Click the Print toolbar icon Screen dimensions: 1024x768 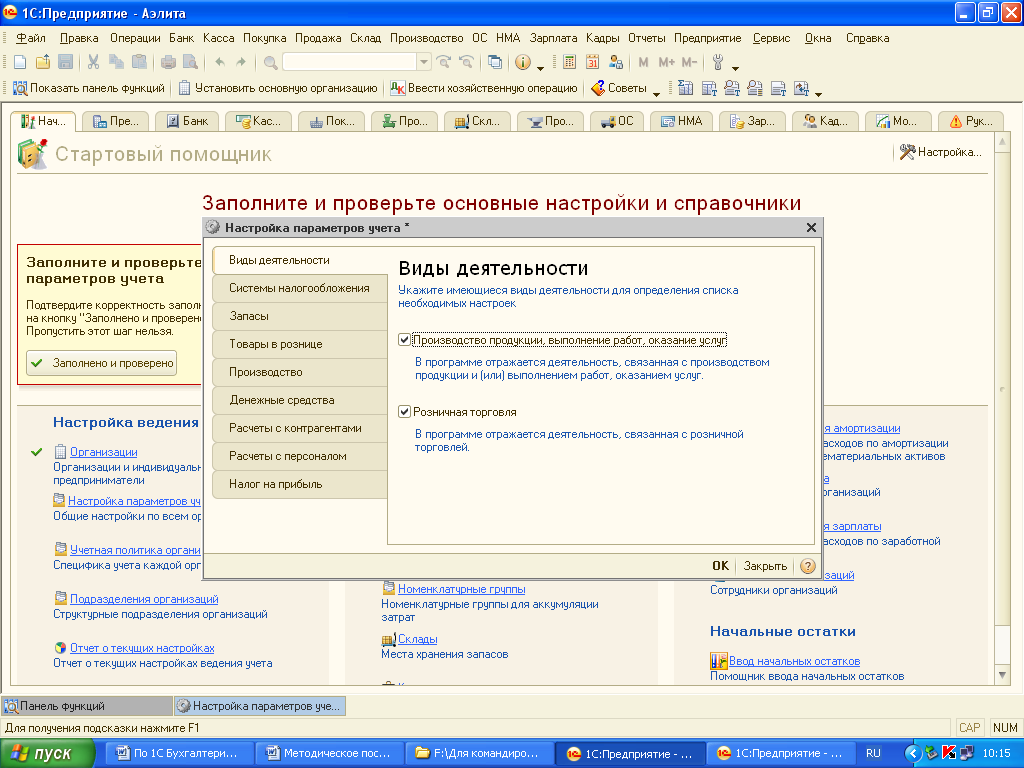point(168,62)
